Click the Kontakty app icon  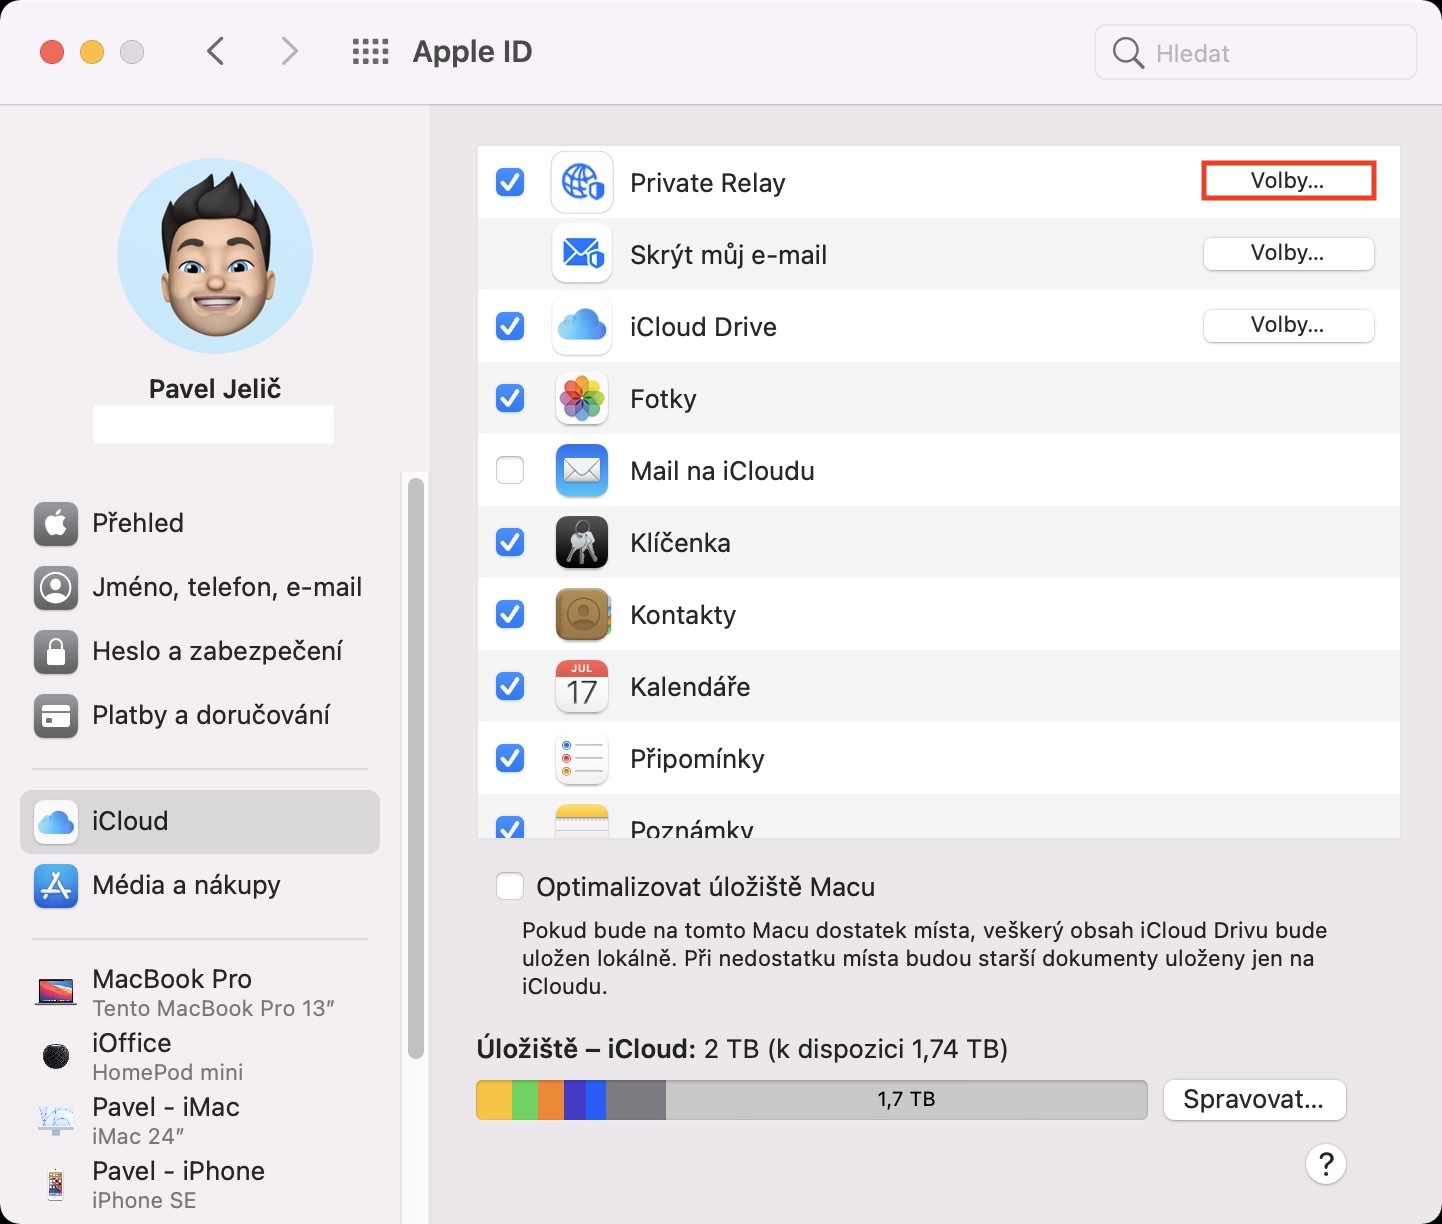click(582, 614)
